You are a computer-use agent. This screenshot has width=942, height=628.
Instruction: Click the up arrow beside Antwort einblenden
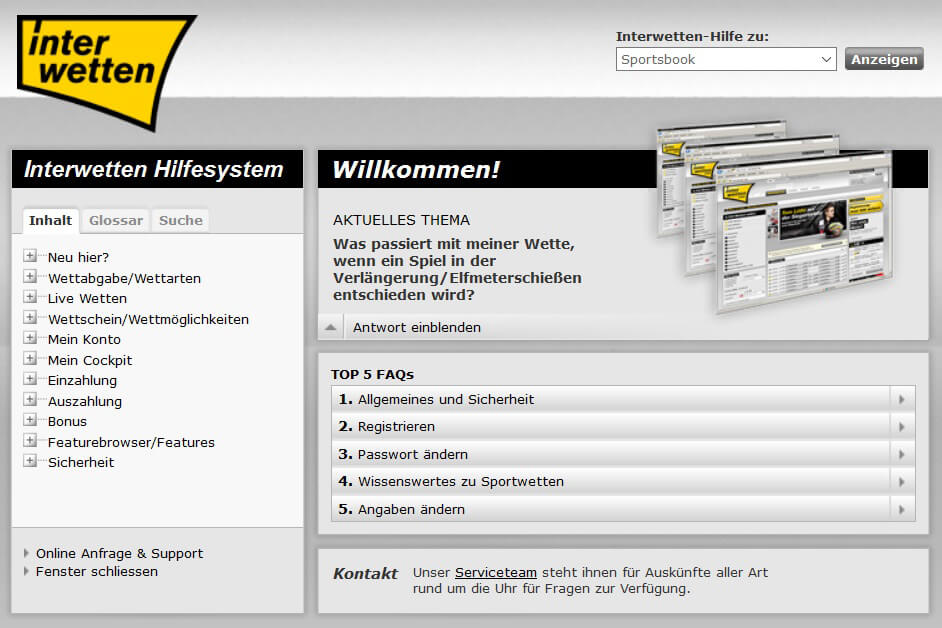coord(330,328)
